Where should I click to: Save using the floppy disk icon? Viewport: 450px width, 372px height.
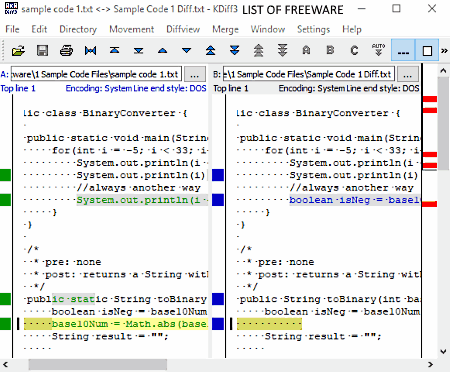(42, 51)
